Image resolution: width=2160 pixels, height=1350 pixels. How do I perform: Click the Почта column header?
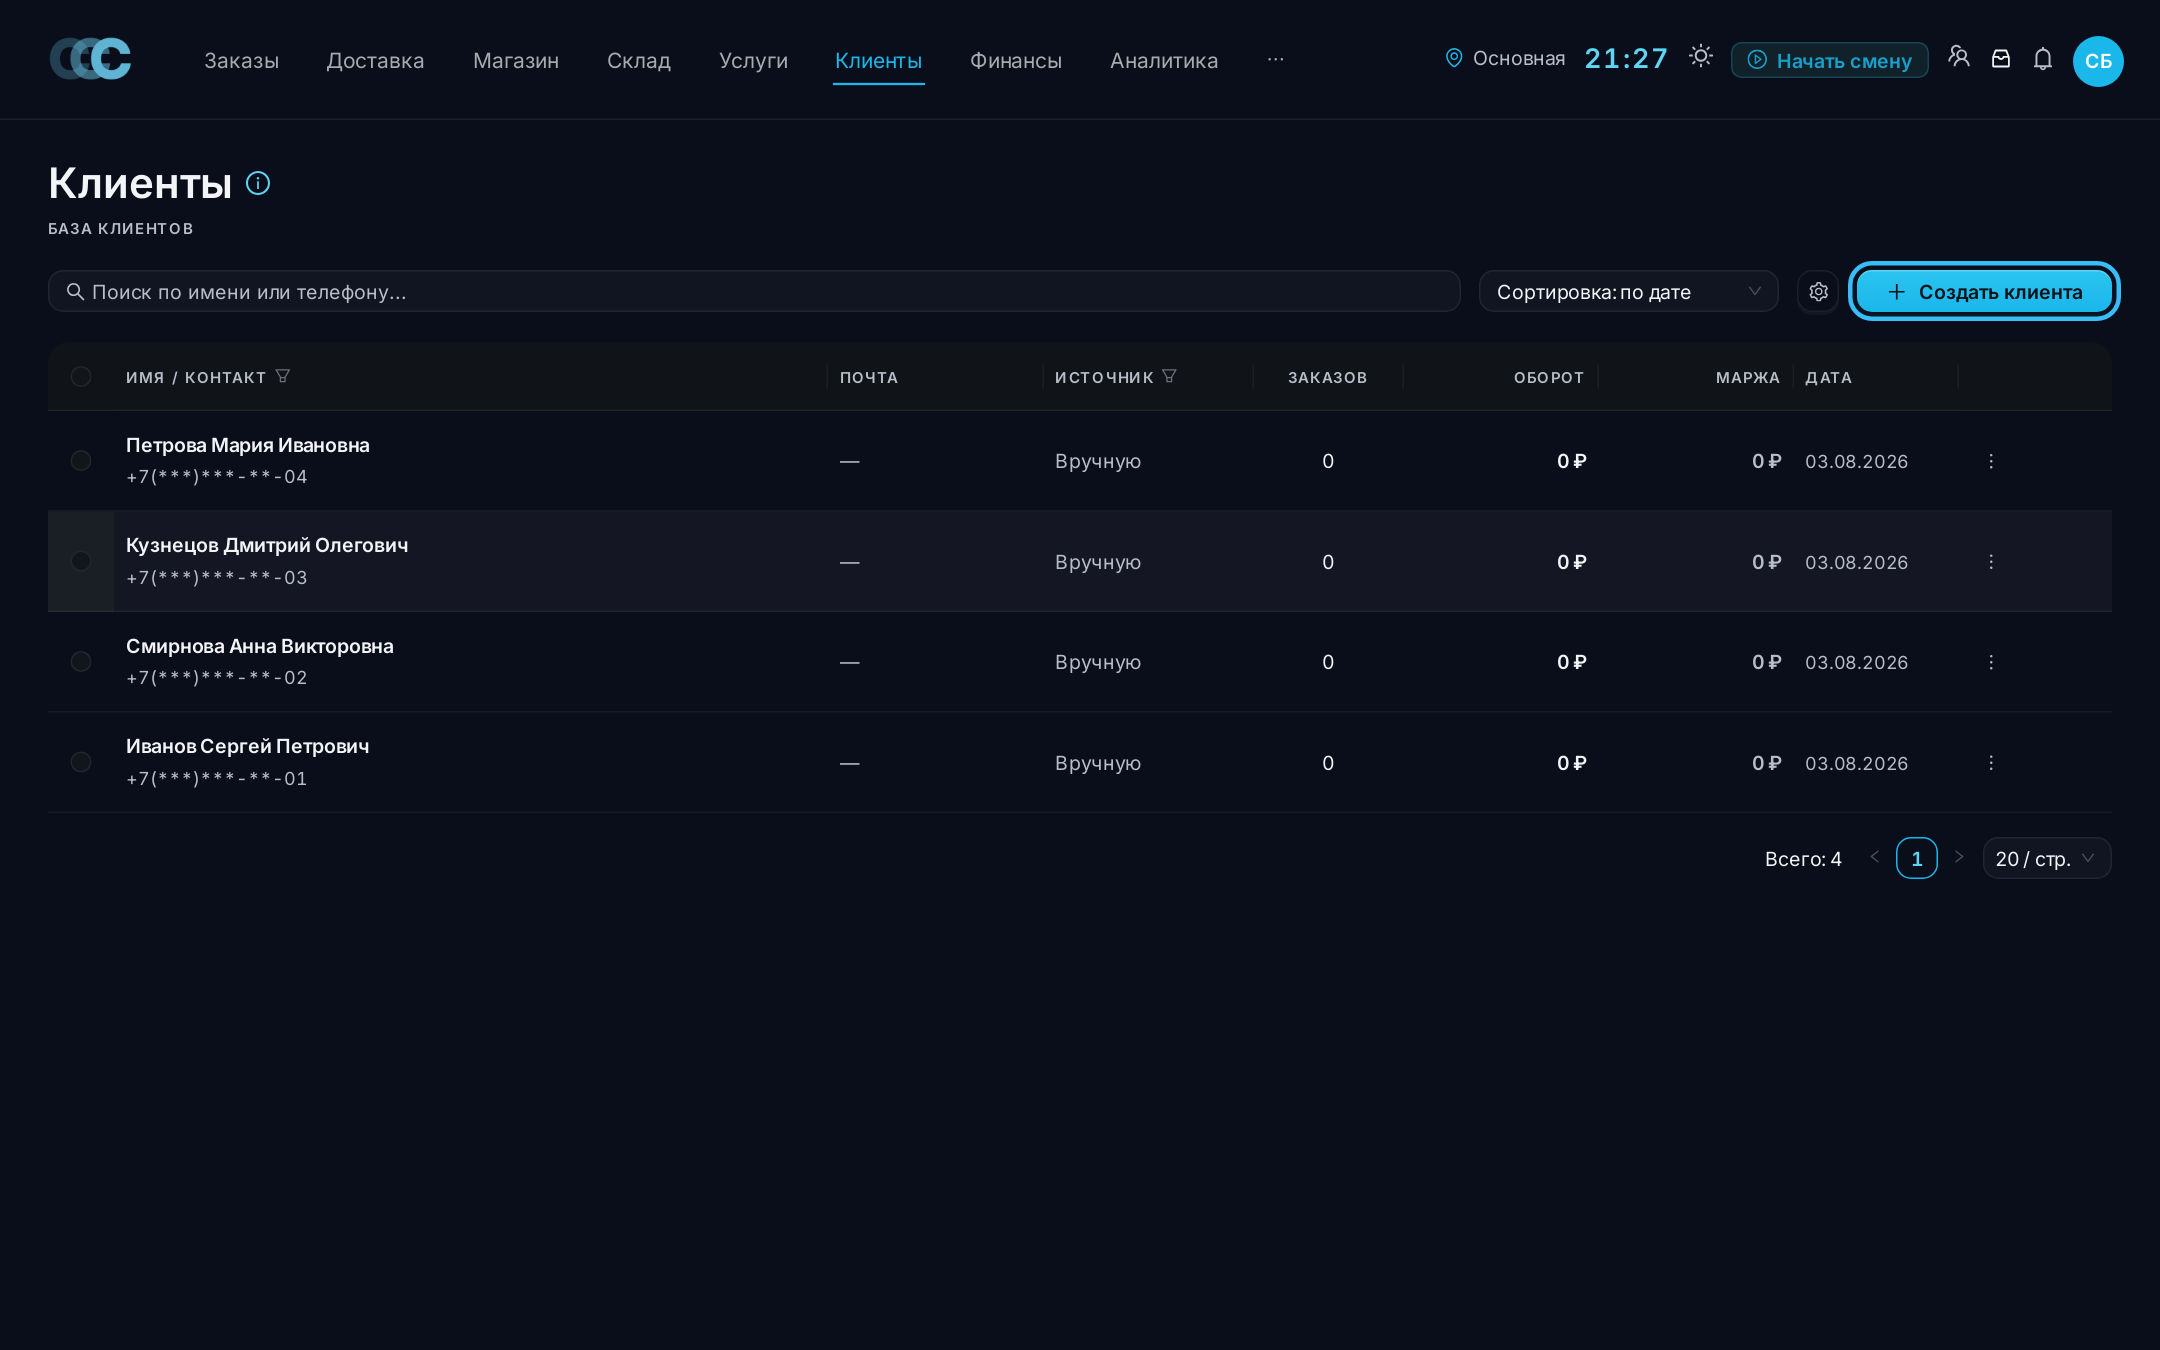(868, 377)
